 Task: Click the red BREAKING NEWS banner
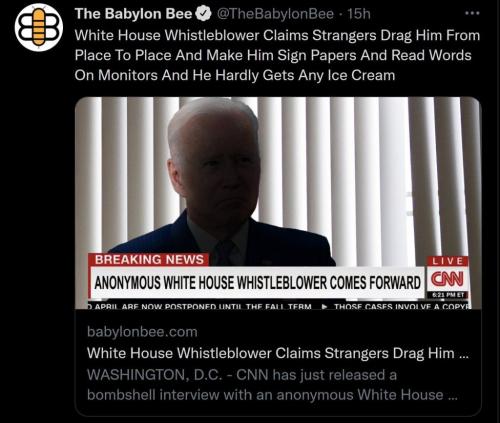(x=149, y=260)
